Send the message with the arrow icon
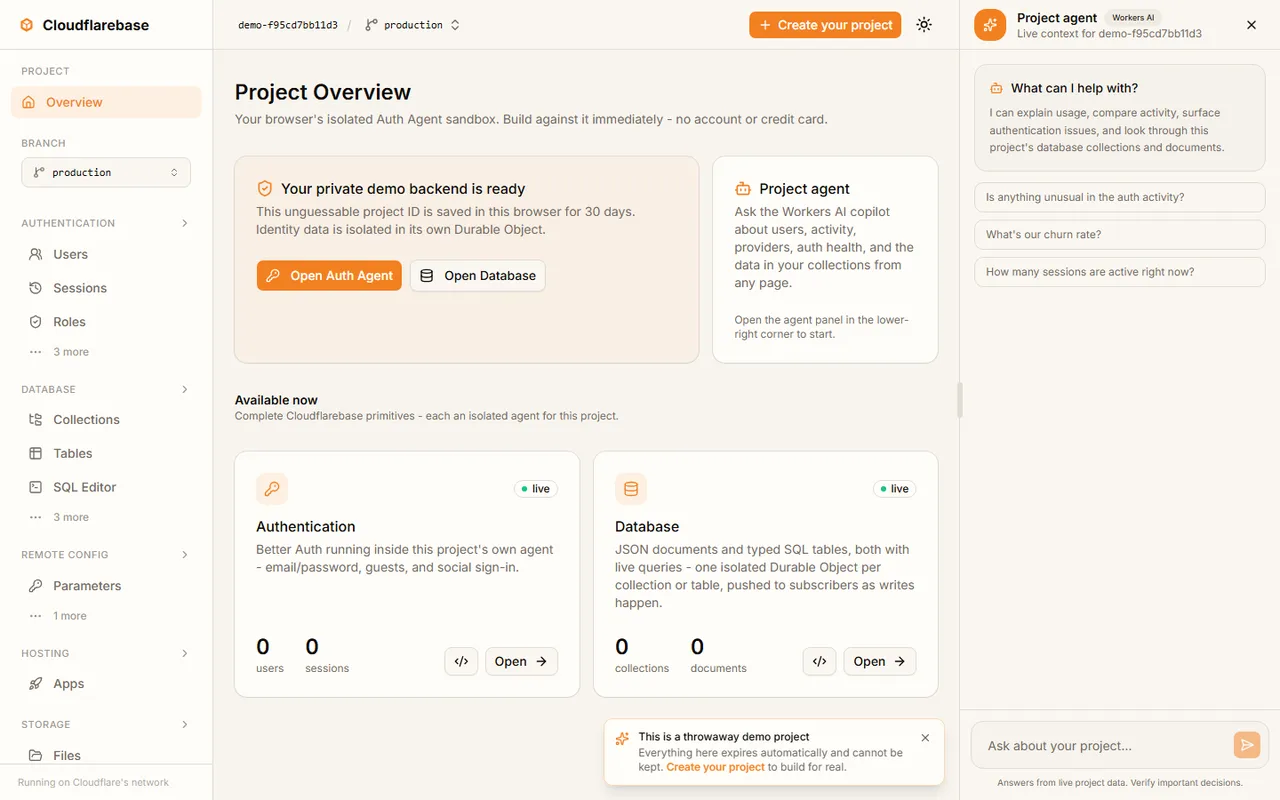 point(1246,744)
